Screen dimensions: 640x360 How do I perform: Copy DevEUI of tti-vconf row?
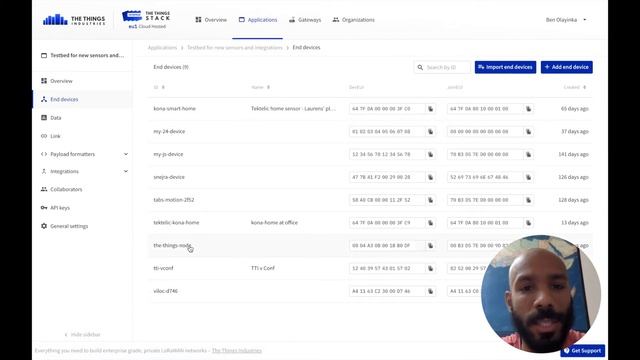point(430,269)
